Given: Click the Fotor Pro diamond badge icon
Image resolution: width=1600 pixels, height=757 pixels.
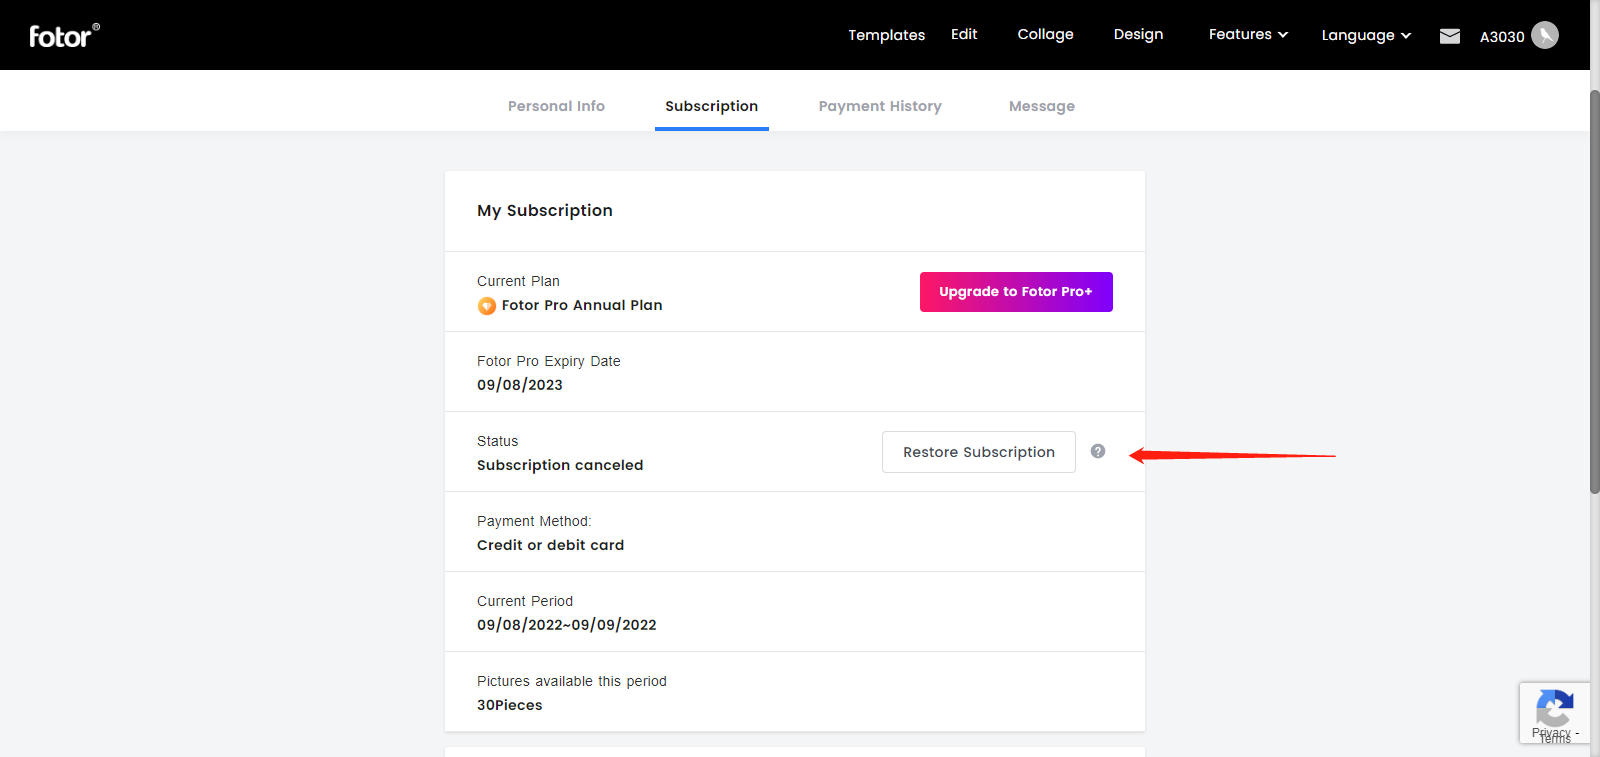Looking at the screenshot, I should (x=487, y=306).
